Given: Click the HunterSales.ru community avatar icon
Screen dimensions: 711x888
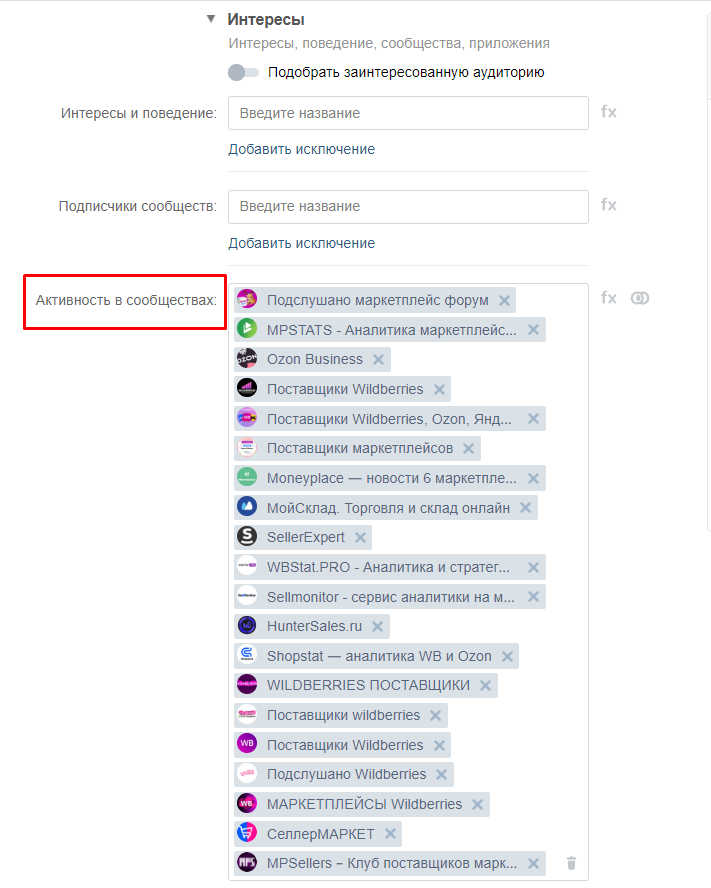Looking at the screenshot, I should [247, 625].
